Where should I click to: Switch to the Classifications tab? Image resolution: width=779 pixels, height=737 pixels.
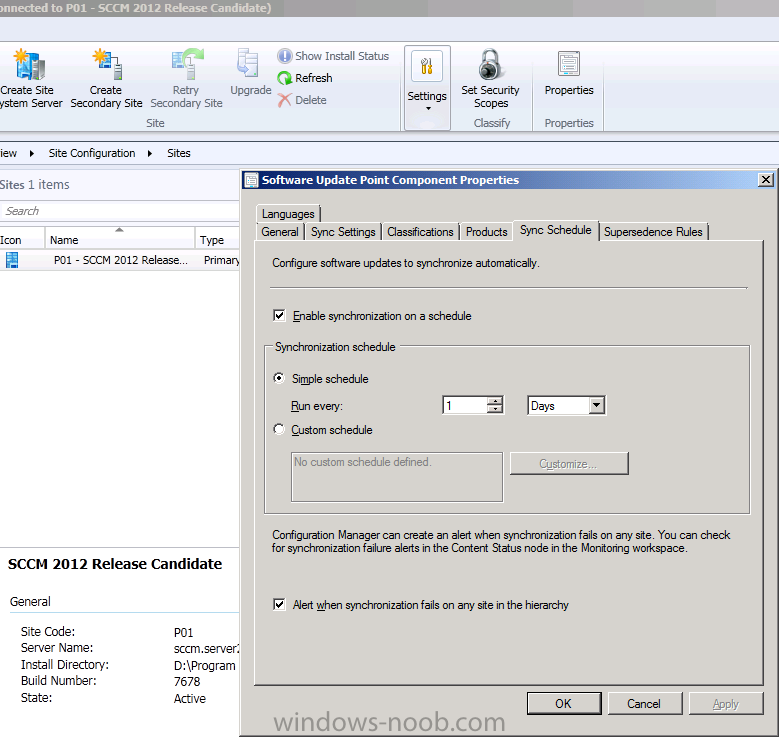(420, 232)
